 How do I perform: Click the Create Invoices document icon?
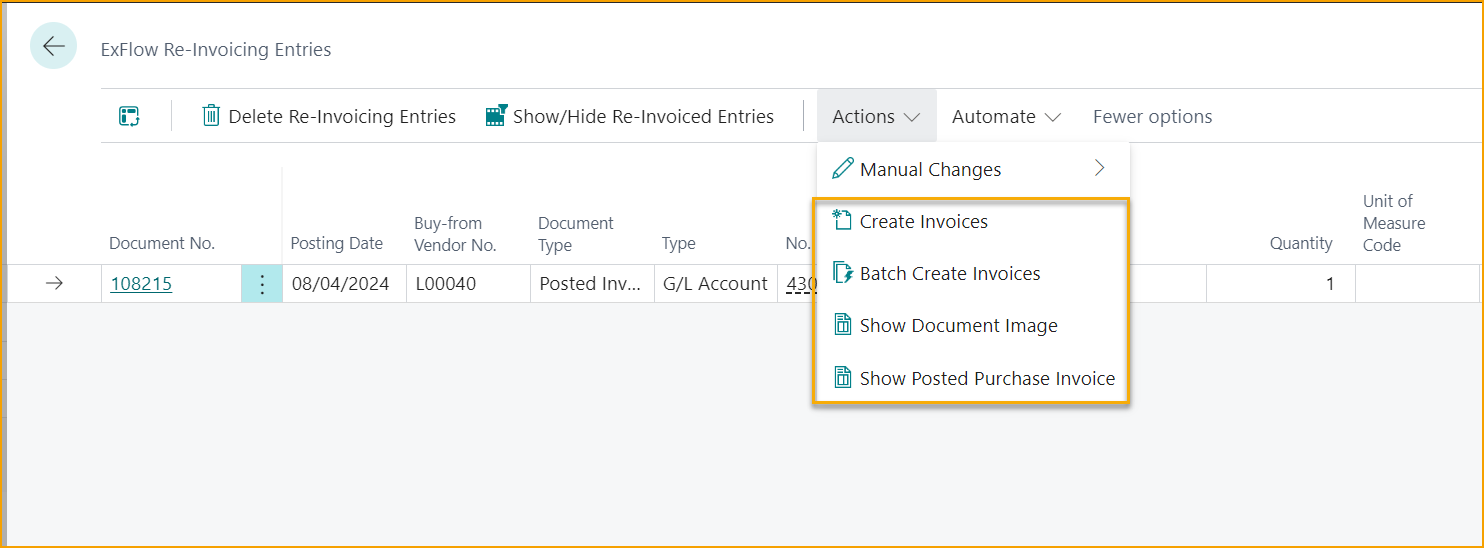click(x=842, y=222)
